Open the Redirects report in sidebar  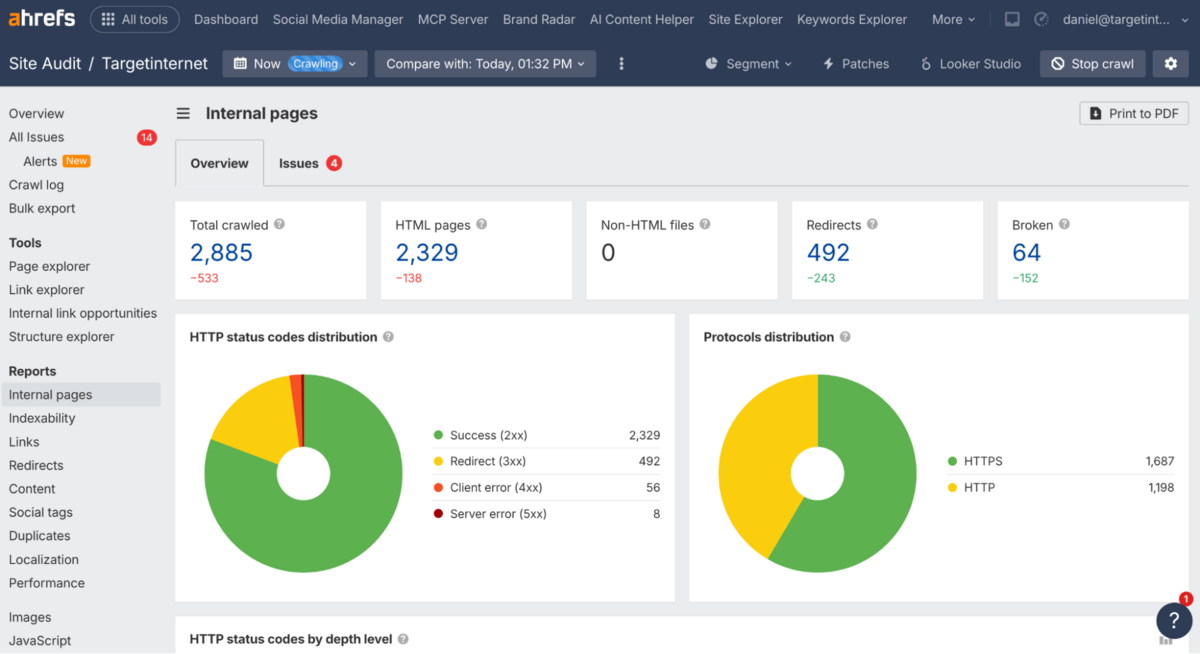(x=36, y=465)
